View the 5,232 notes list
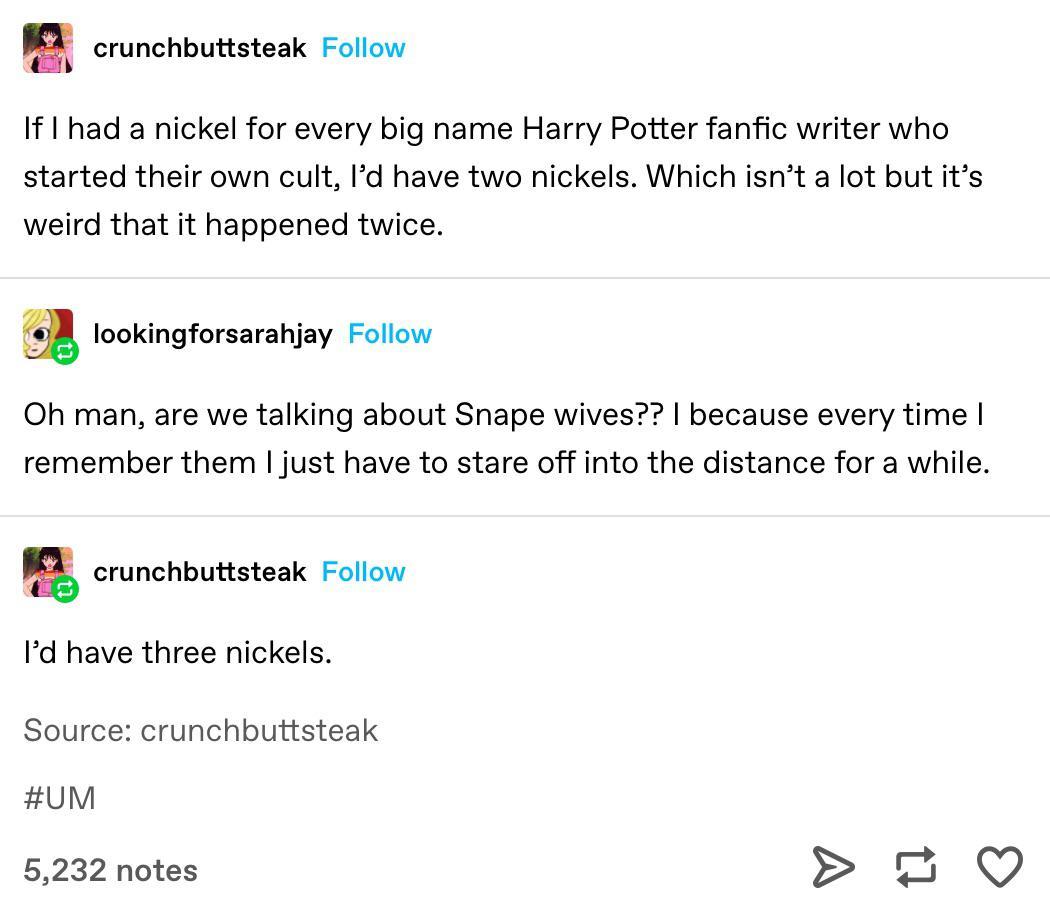Viewport: 1050px width, 902px height. pyautogui.click(x=110, y=869)
